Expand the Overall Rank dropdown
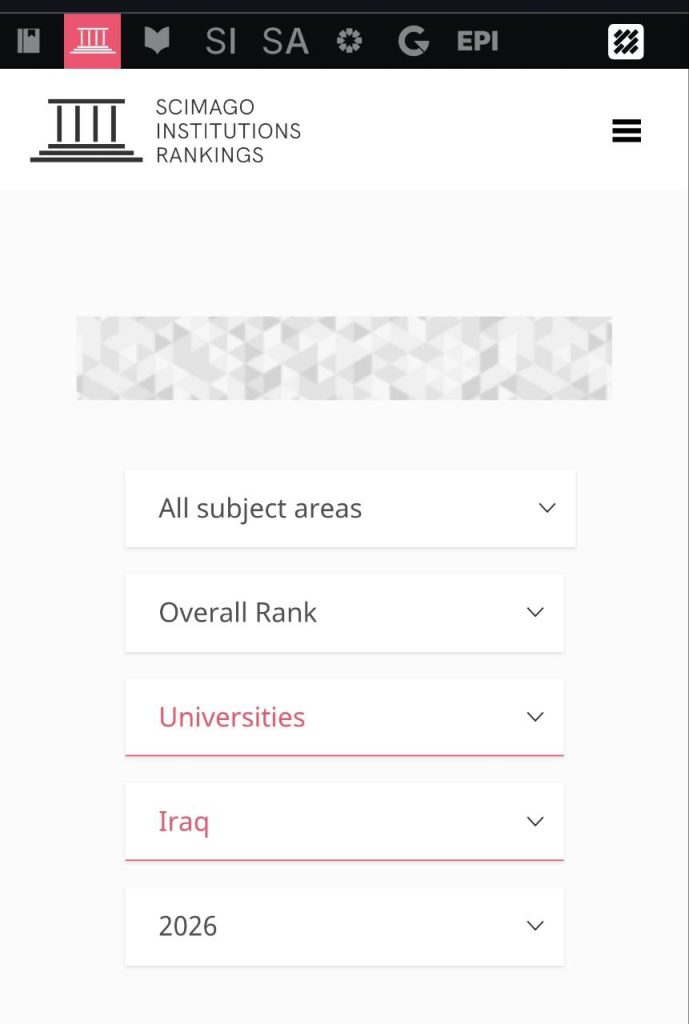Image resolution: width=689 pixels, height=1024 pixels. [x=344, y=613]
